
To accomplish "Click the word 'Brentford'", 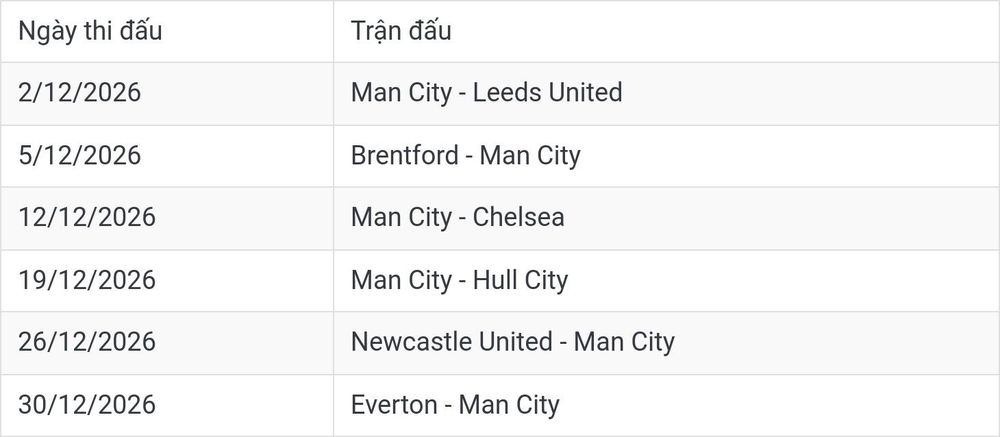I will (404, 155).
